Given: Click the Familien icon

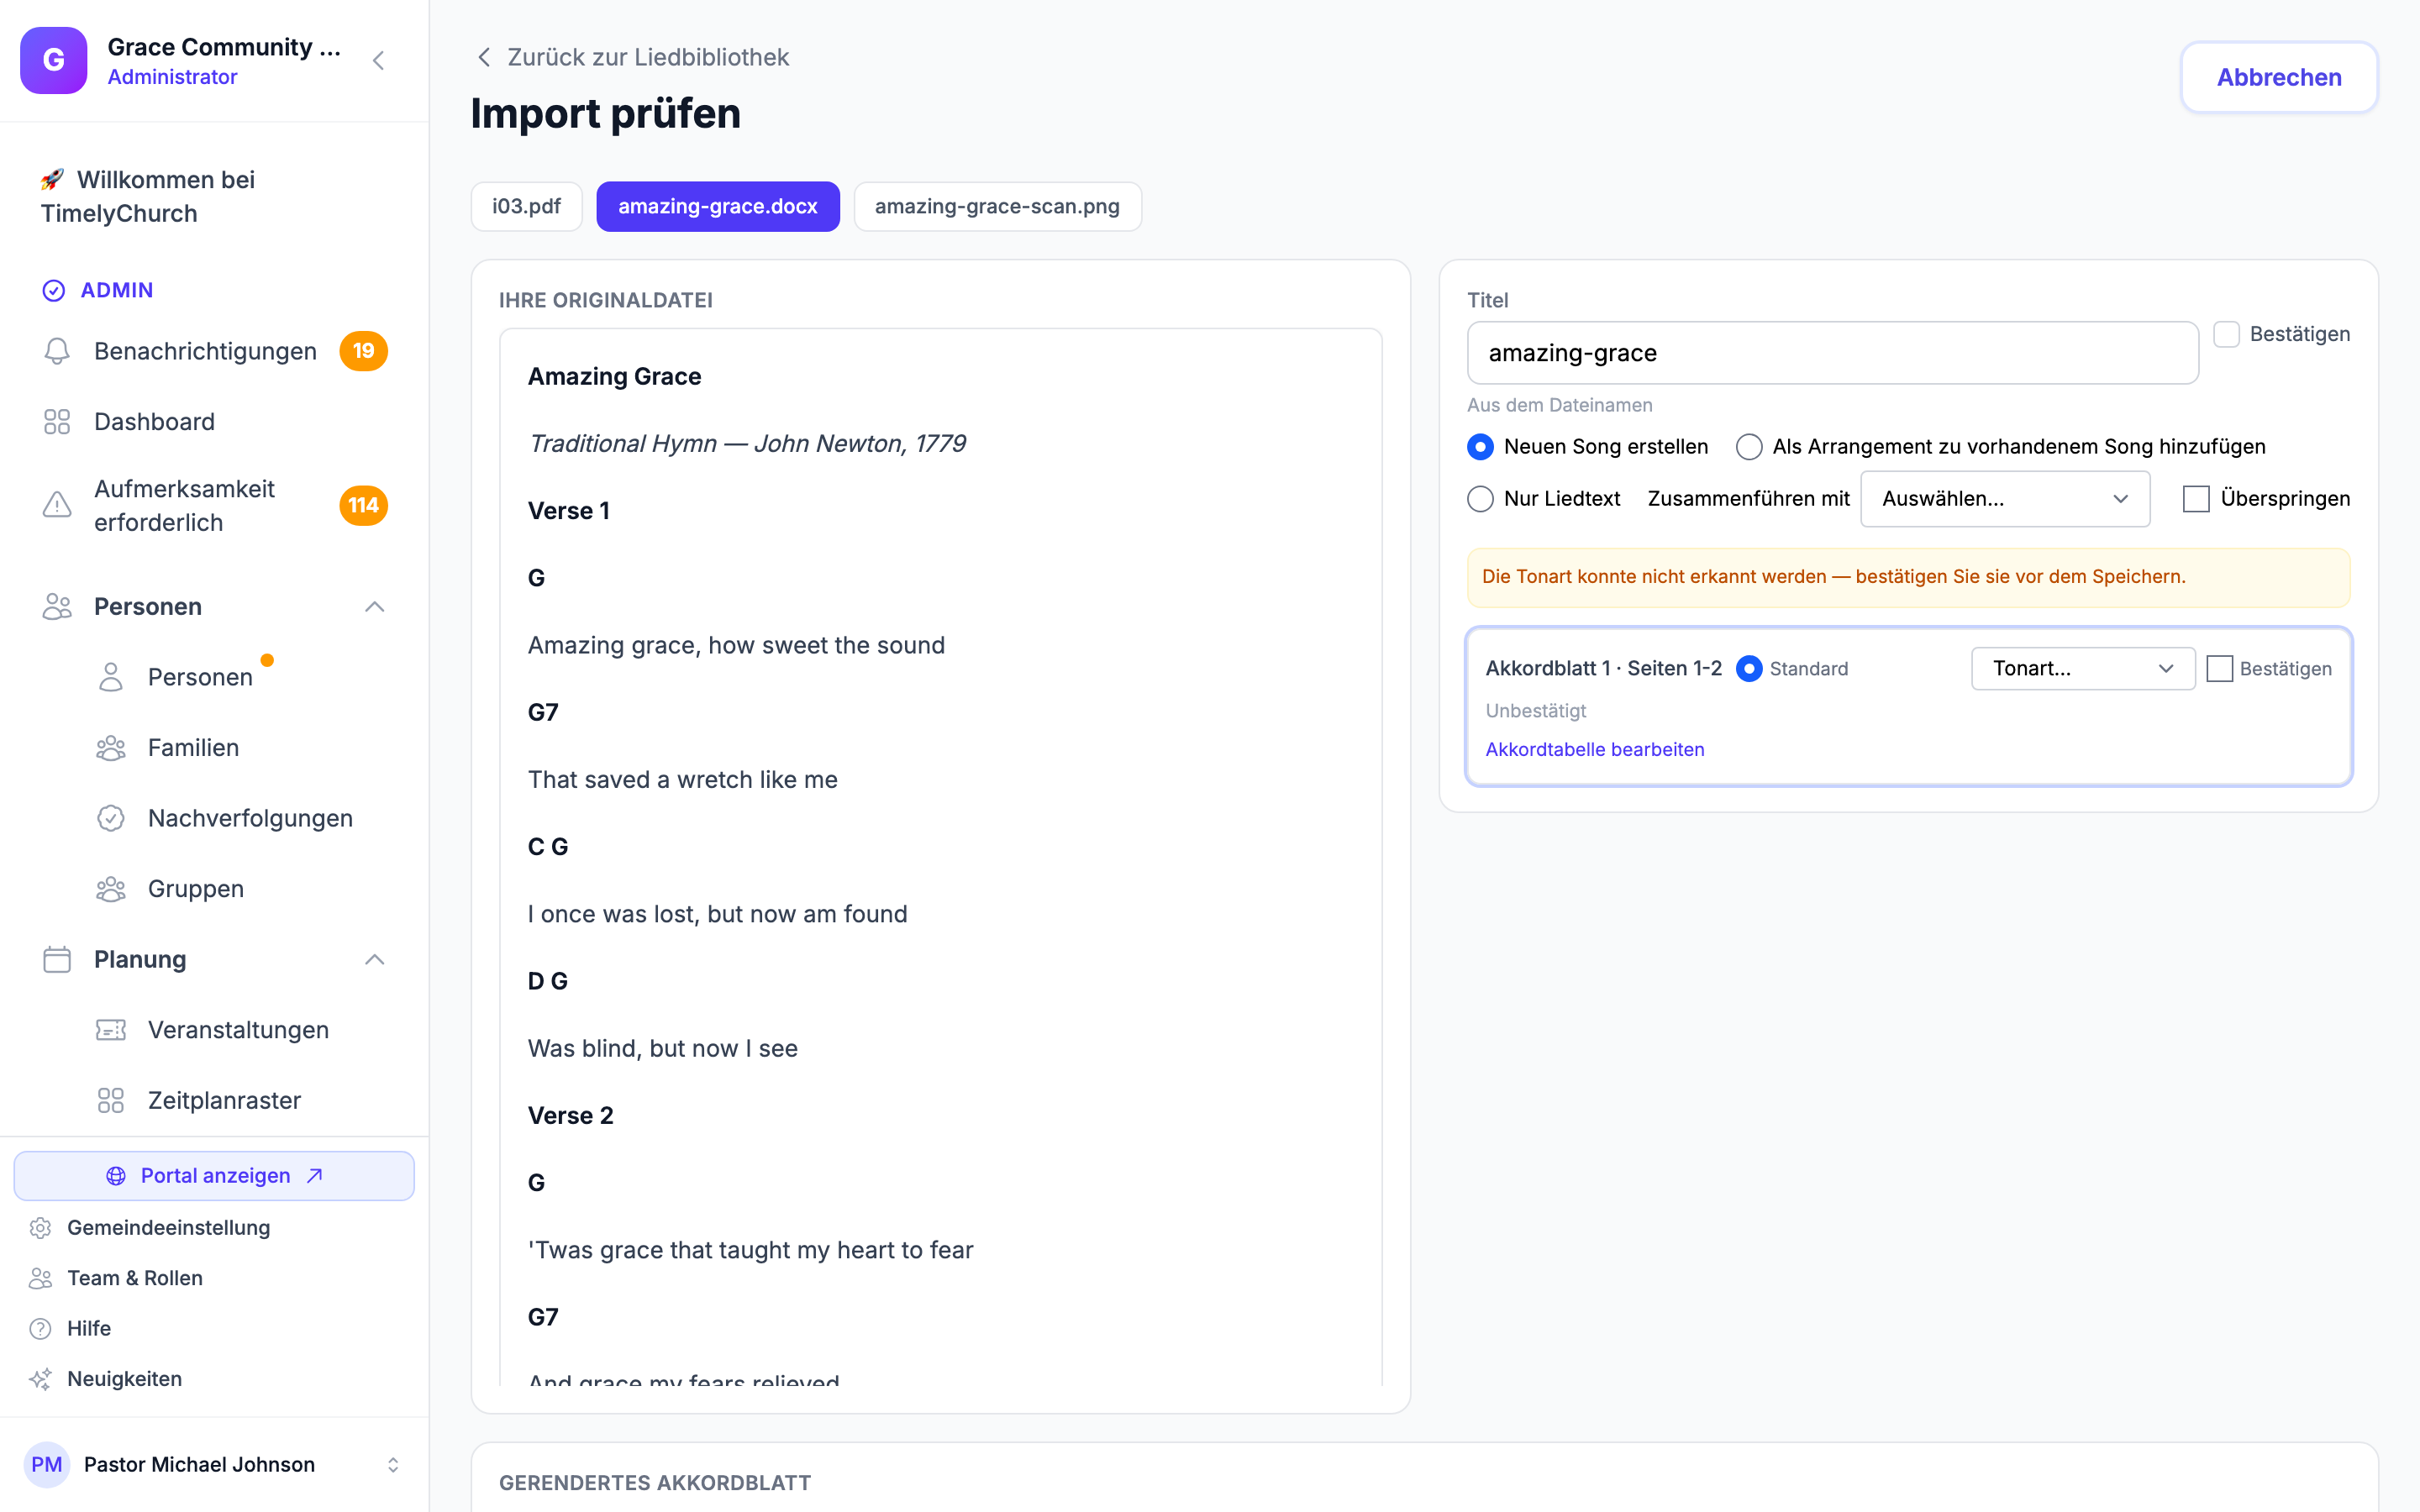Looking at the screenshot, I should point(111,748).
